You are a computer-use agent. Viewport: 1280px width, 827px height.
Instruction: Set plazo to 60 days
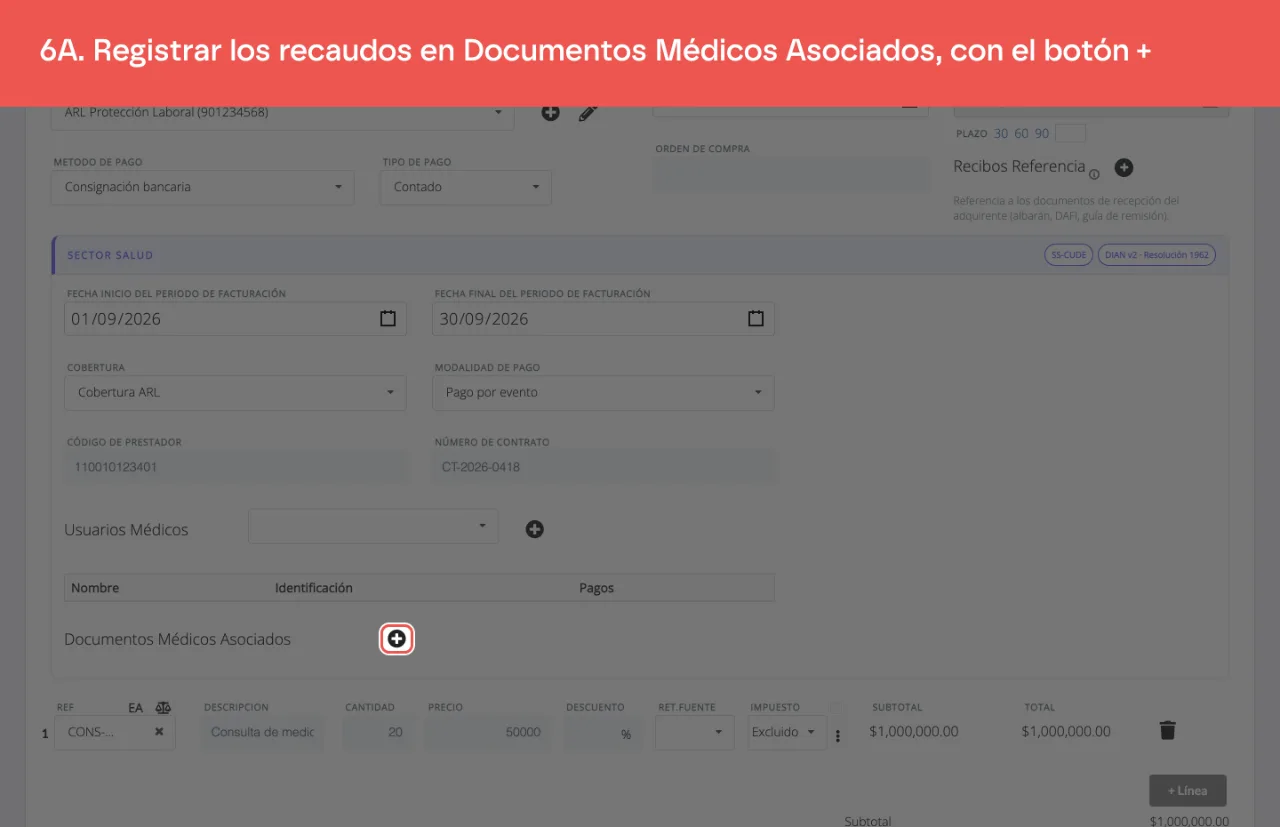1021,133
